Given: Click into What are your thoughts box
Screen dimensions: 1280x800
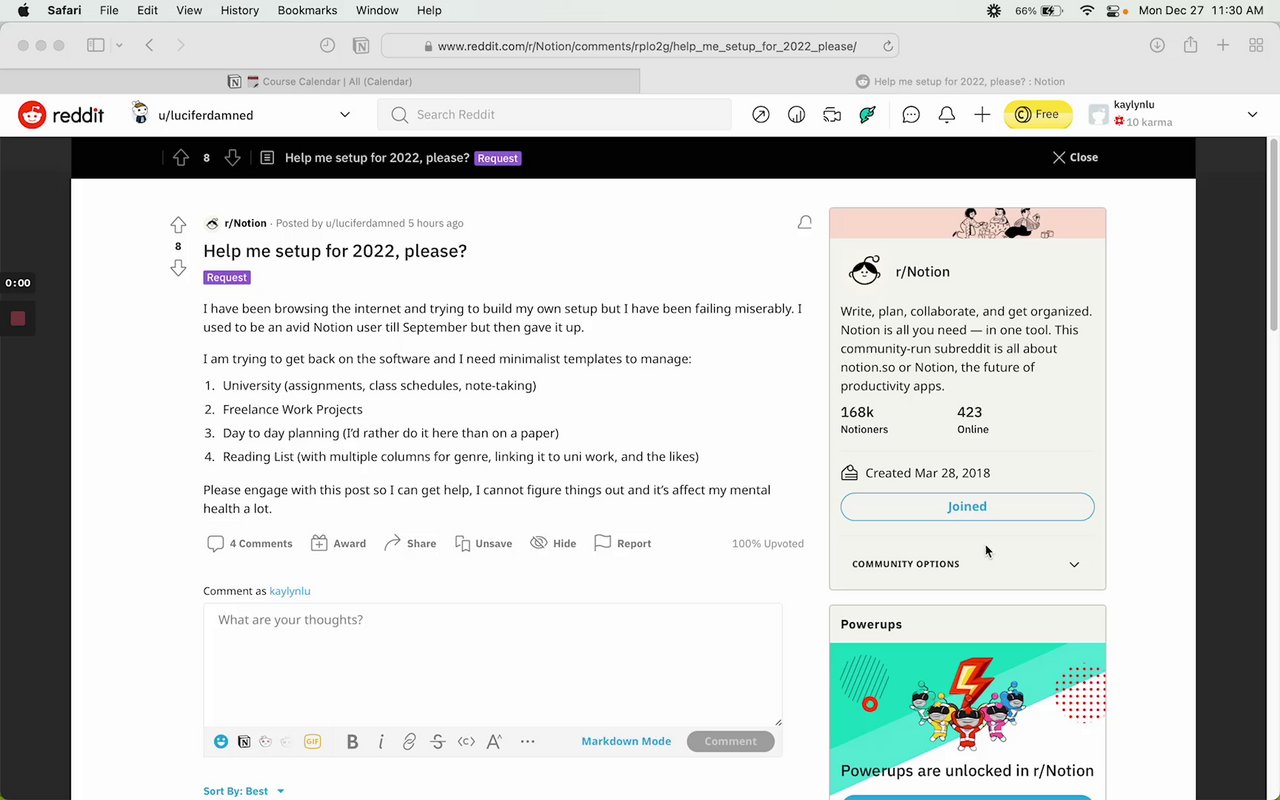Looking at the screenshot, I should (x=493, y=665).
